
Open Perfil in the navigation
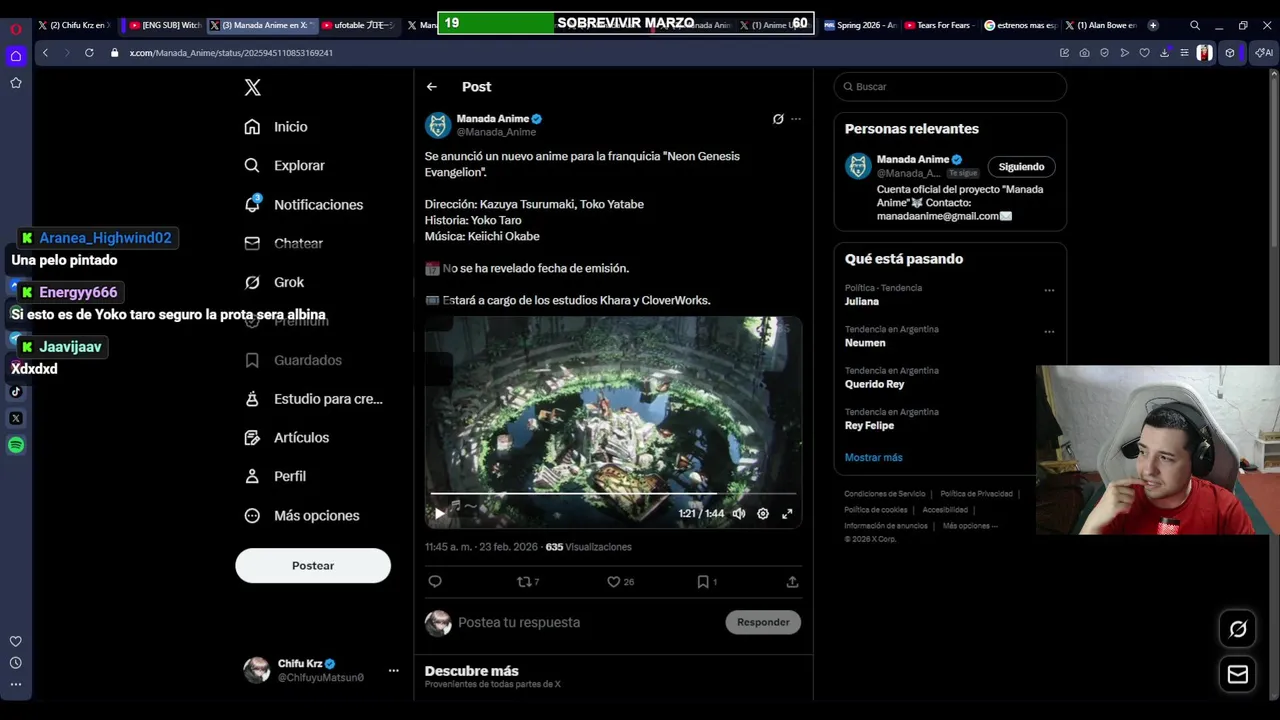276,477
